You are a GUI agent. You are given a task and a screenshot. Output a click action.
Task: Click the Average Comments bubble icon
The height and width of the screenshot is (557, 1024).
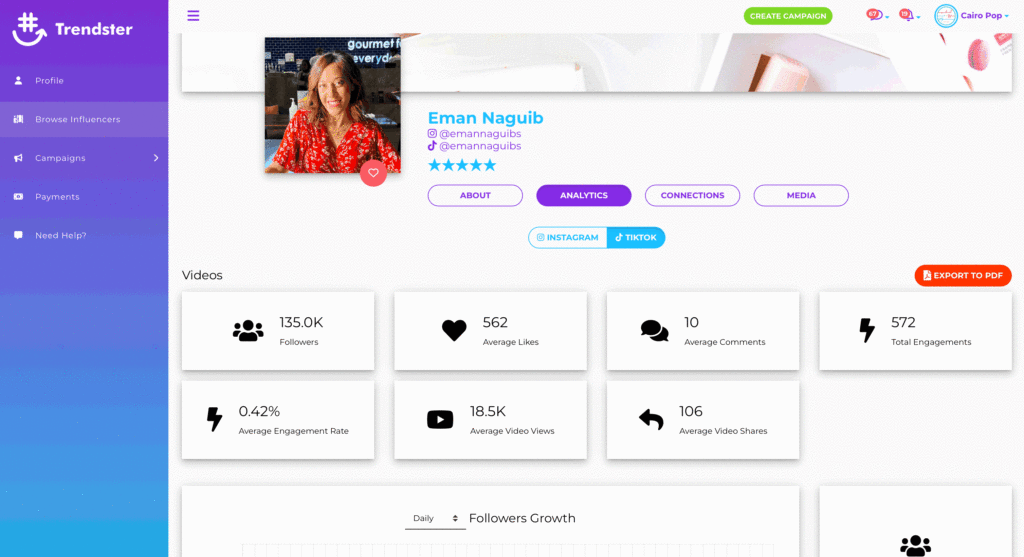click(x=654, y=331)
